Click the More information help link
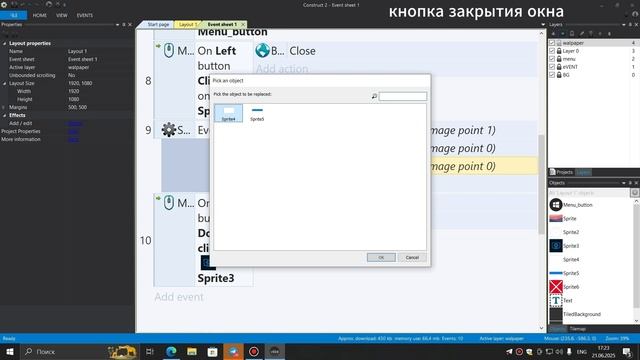This screenshot has width=640, height=360. (x=73, y=139)
